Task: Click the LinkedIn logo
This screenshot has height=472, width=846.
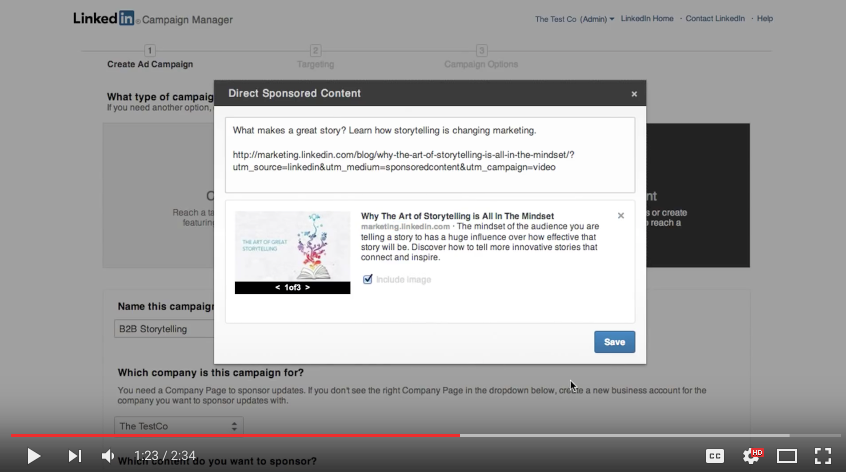Action: 104,18
